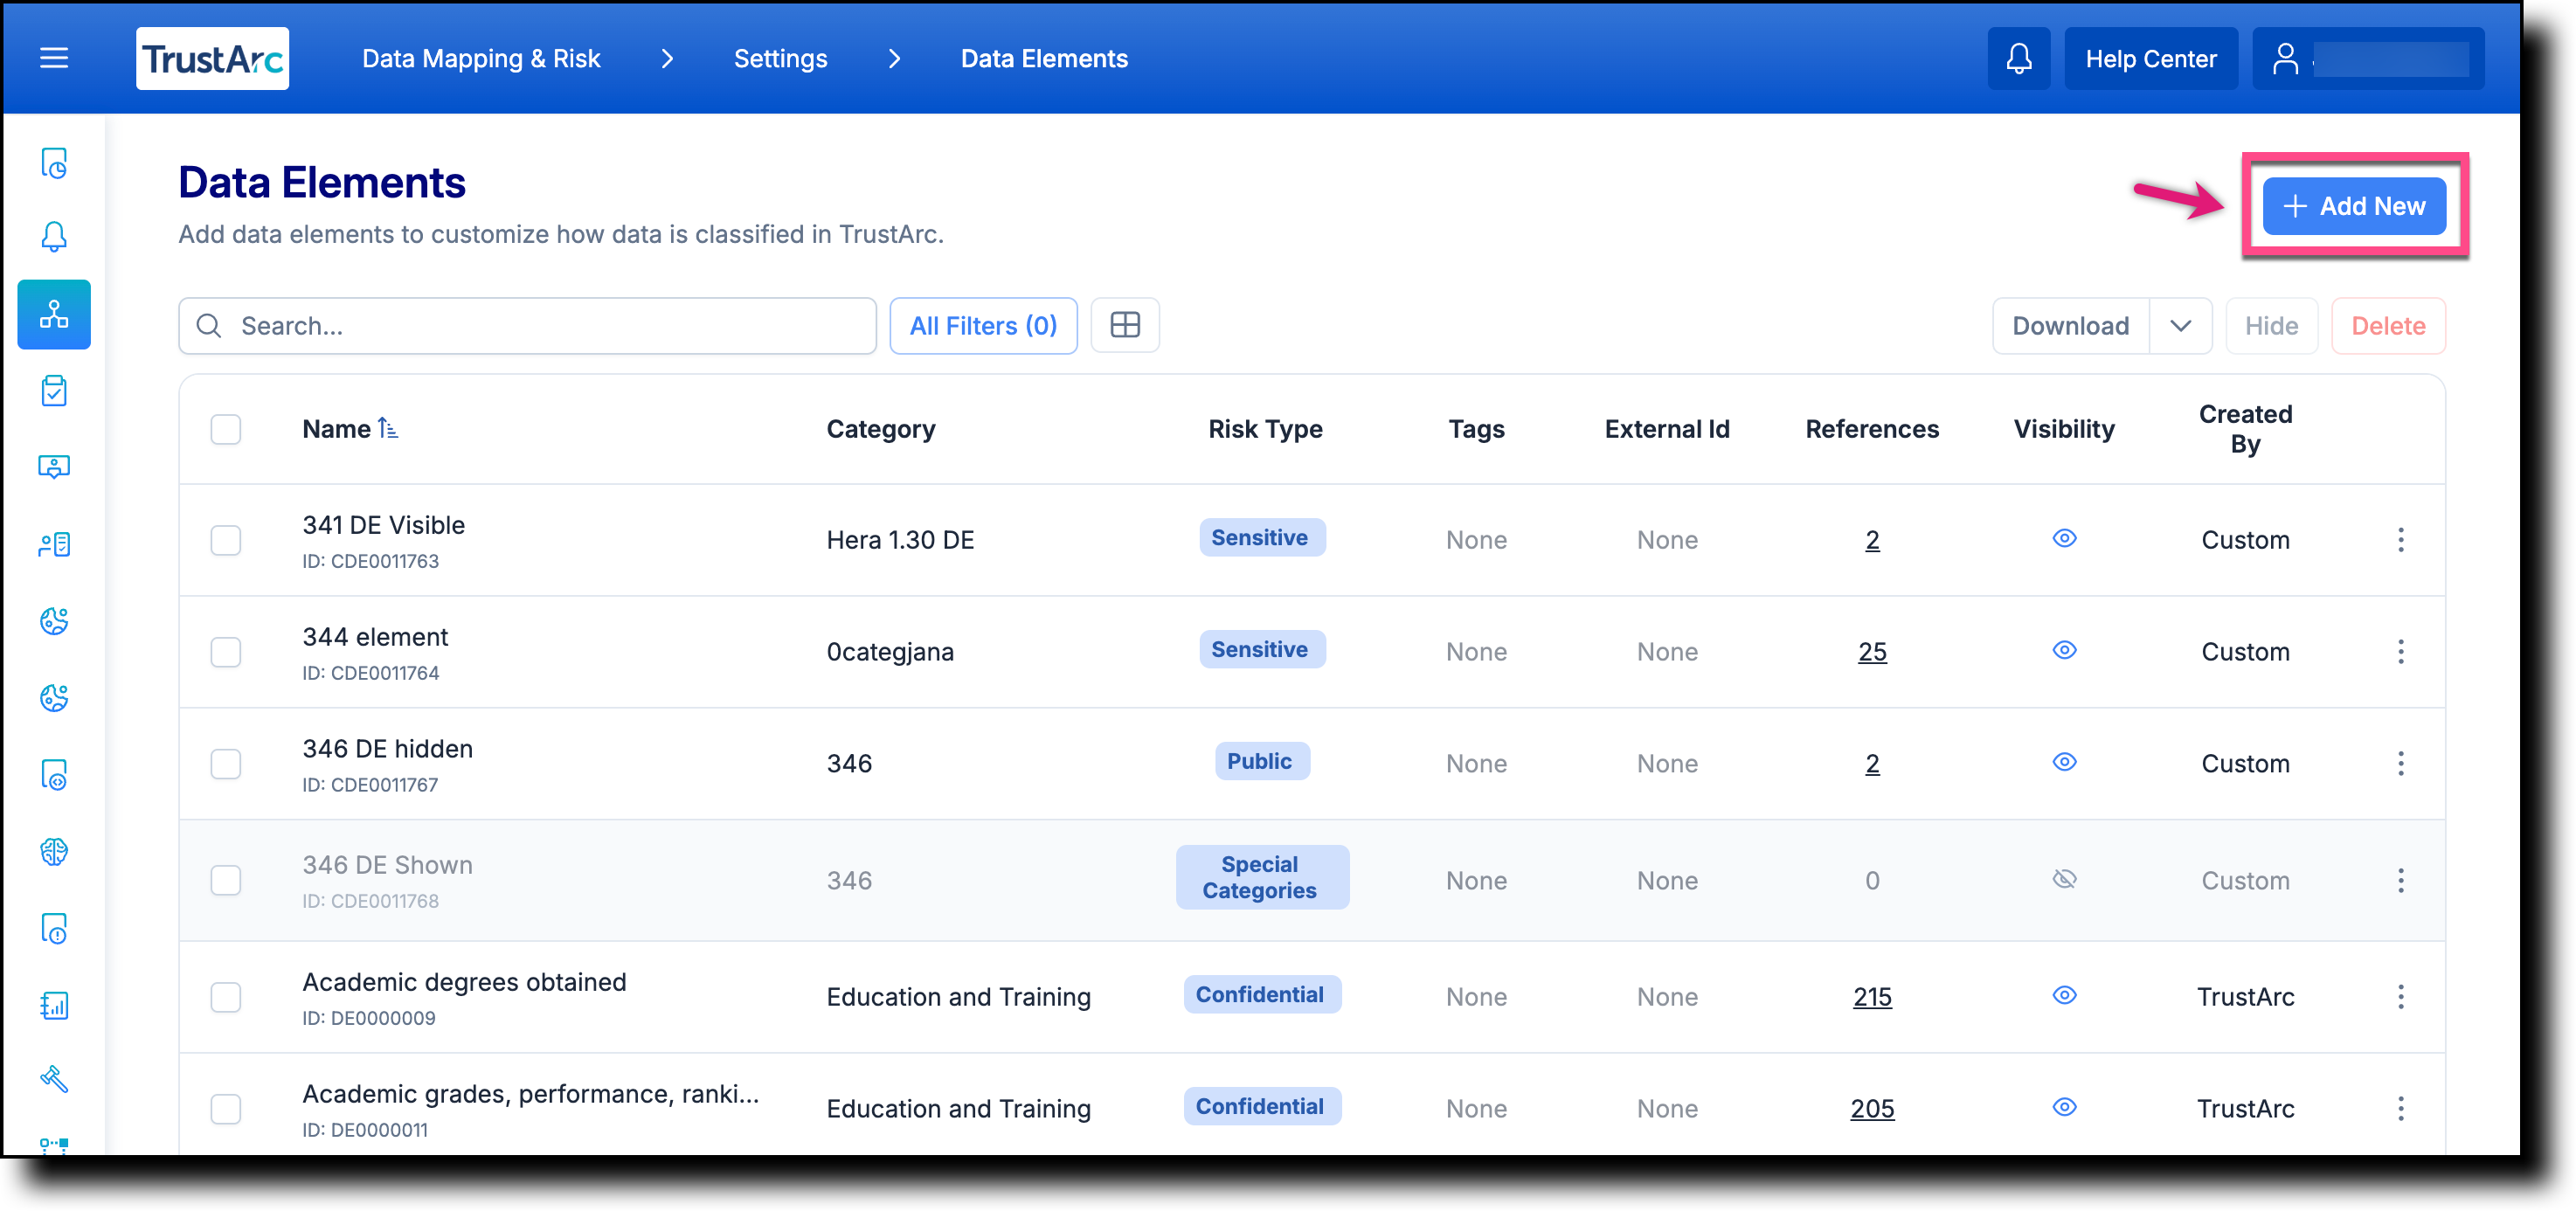Open All Filters dropdown

coord(982,325)
